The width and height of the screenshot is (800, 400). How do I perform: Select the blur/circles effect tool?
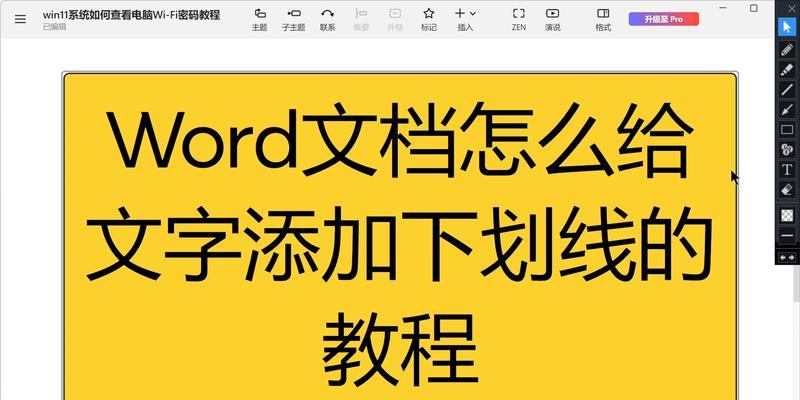(x=787, y=149)
